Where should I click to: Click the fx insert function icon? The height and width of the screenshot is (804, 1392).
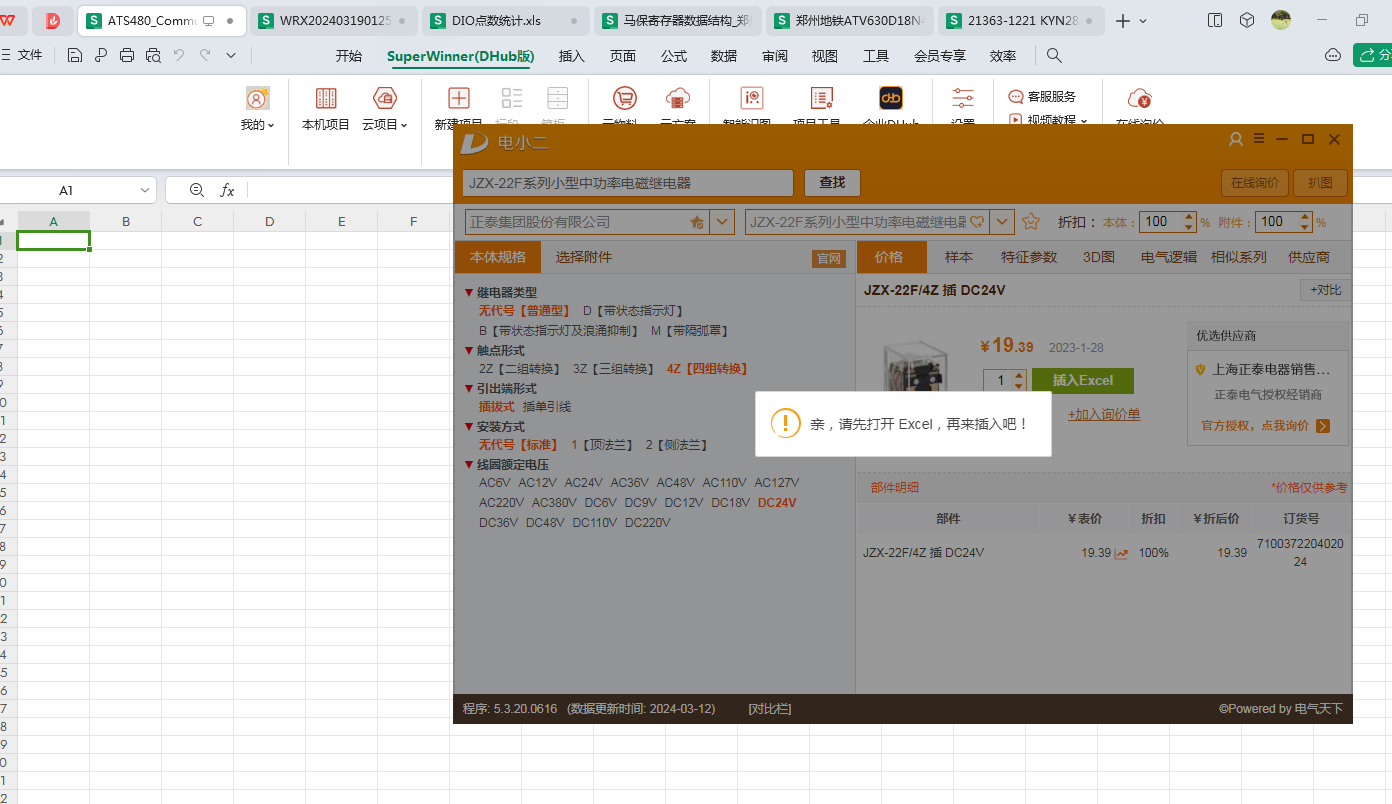pos(227,190)
